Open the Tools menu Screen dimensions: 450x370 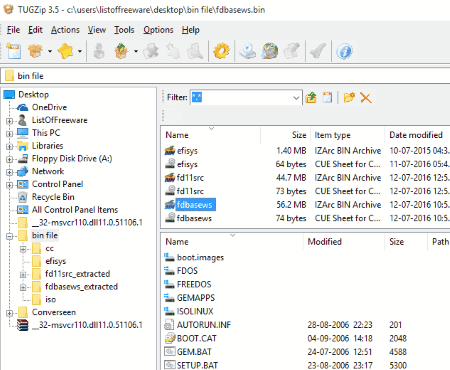point(124,30)
